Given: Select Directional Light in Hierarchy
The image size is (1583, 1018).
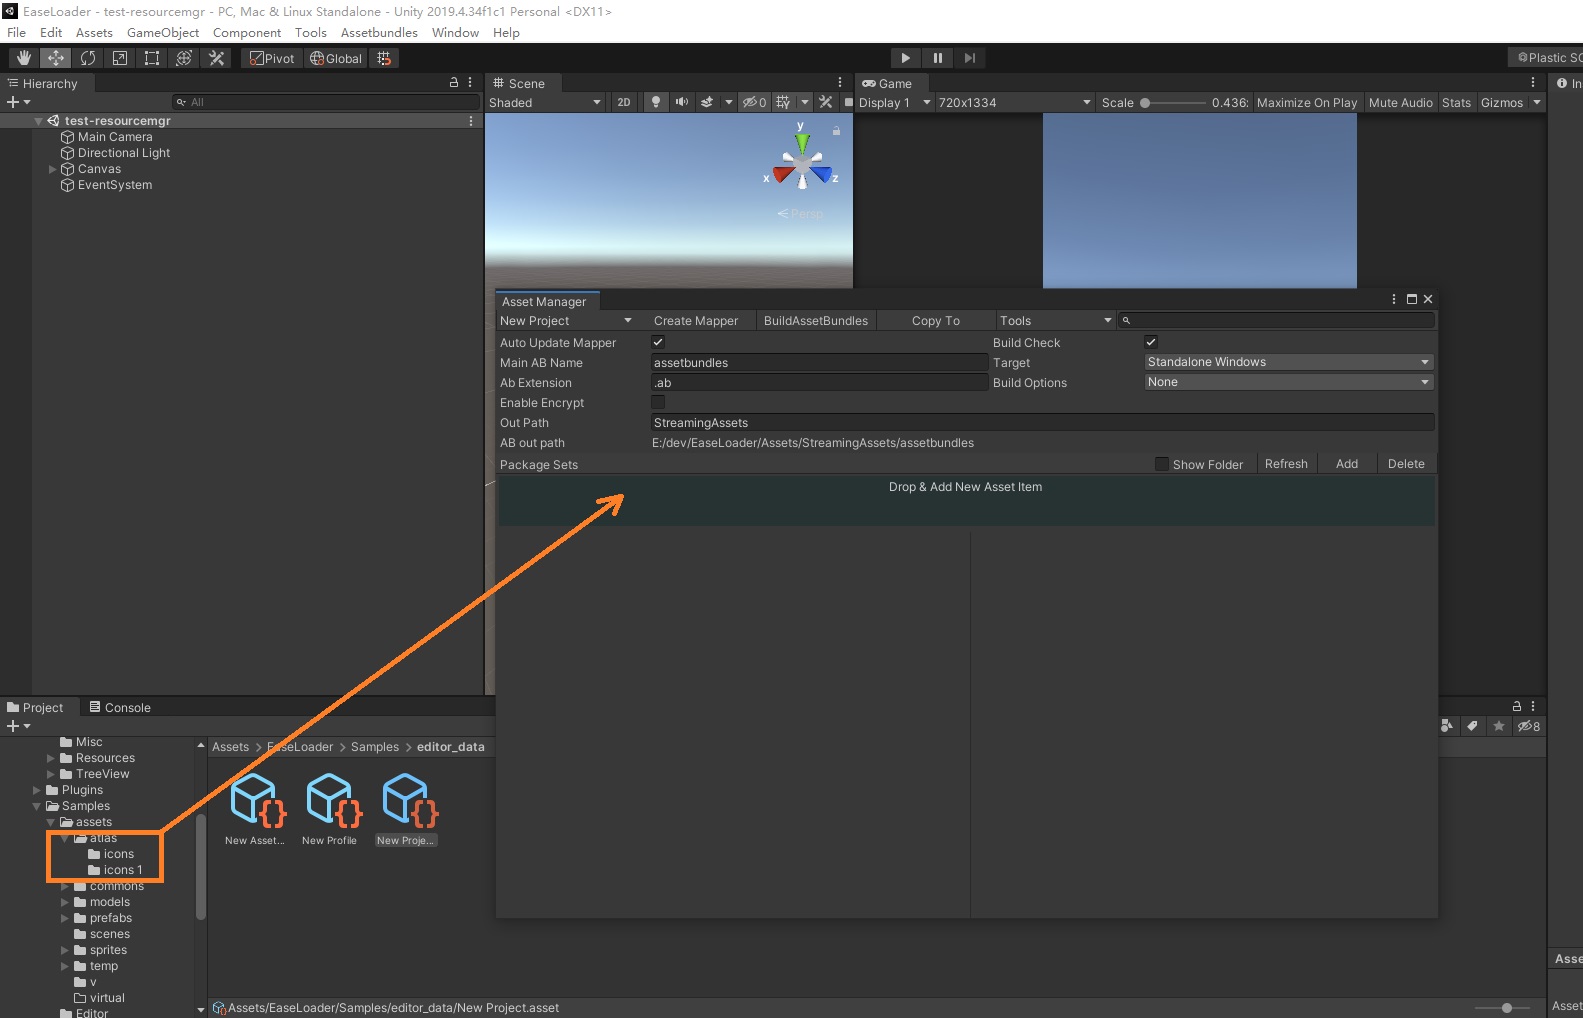Looking at the screenshot, I should tap(124, 153).
